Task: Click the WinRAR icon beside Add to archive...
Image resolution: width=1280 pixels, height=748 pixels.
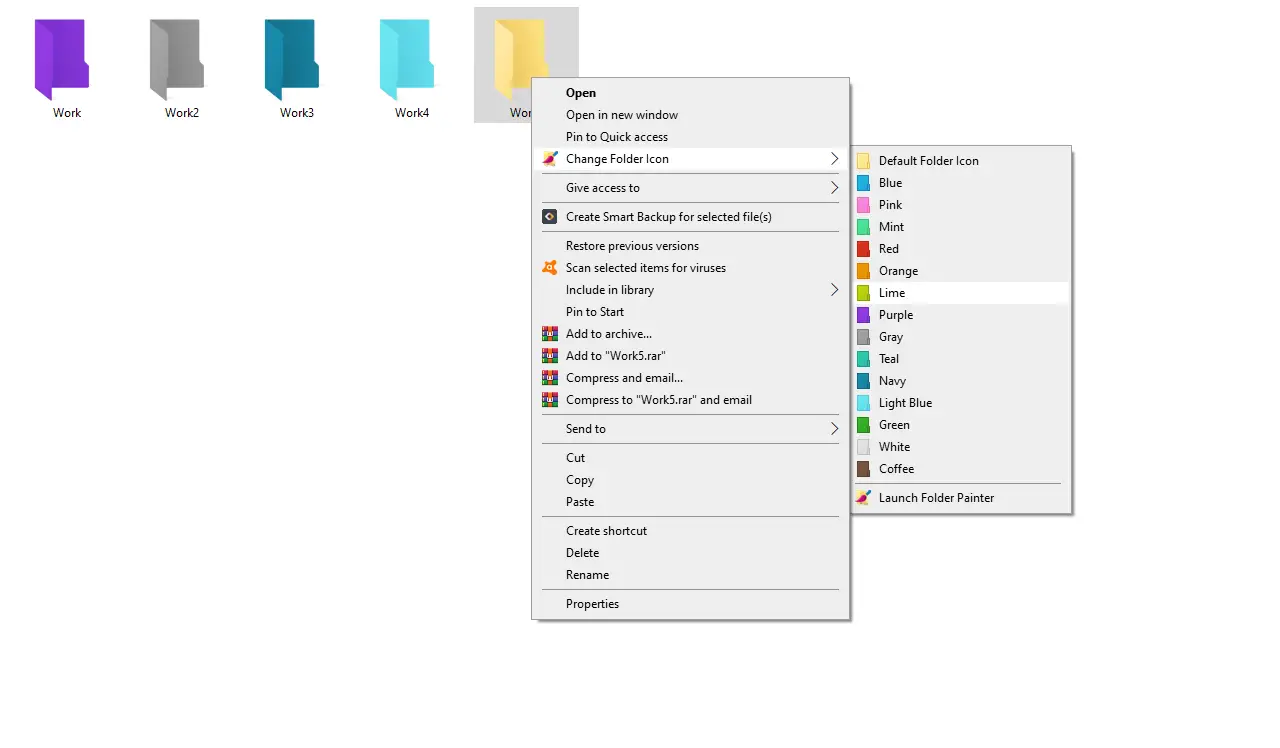Action: [549, 334]
